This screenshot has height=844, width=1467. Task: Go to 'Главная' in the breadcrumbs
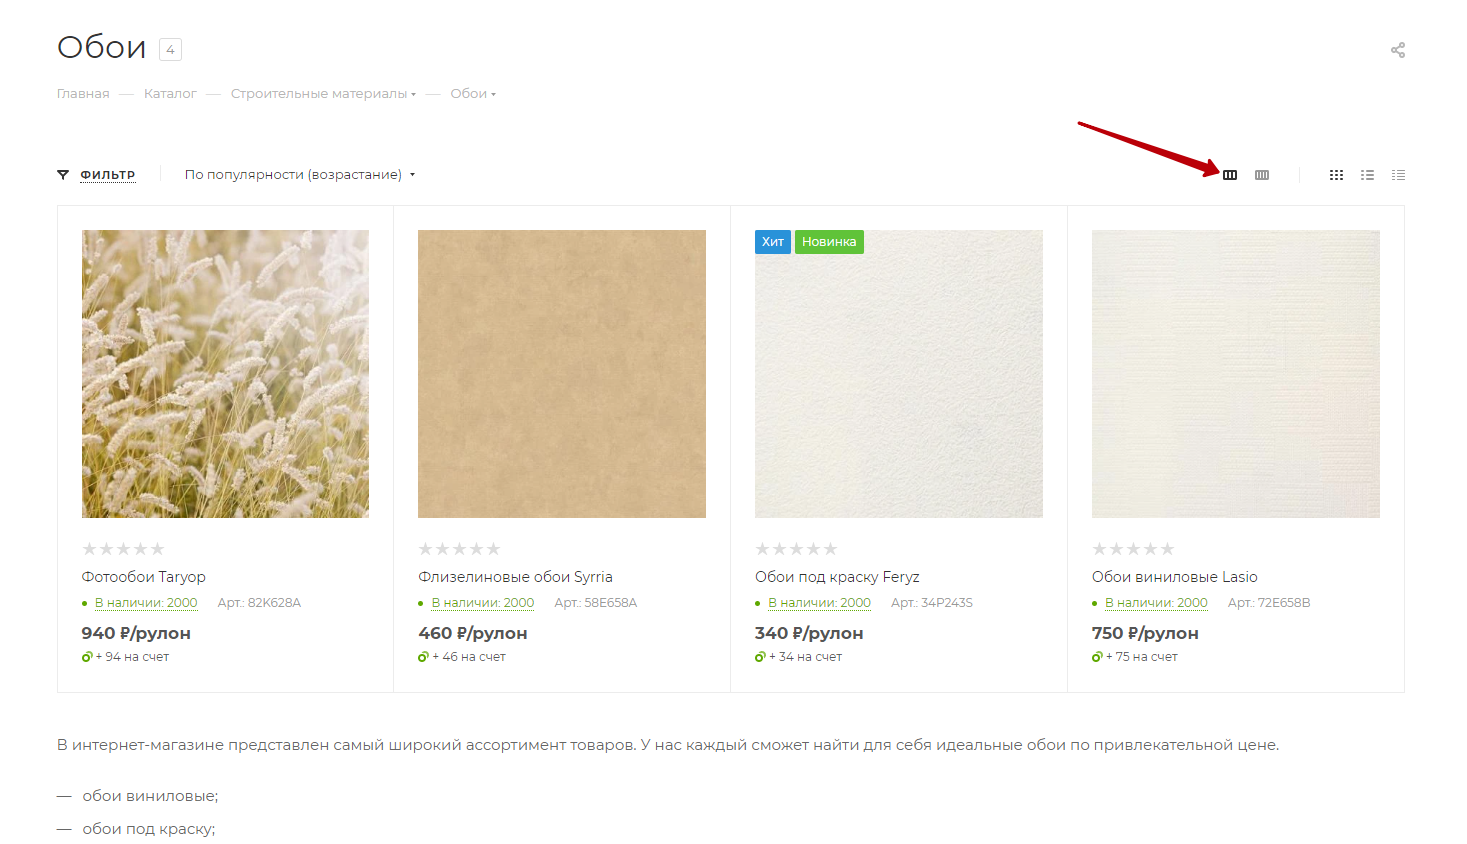click(83, 94)
